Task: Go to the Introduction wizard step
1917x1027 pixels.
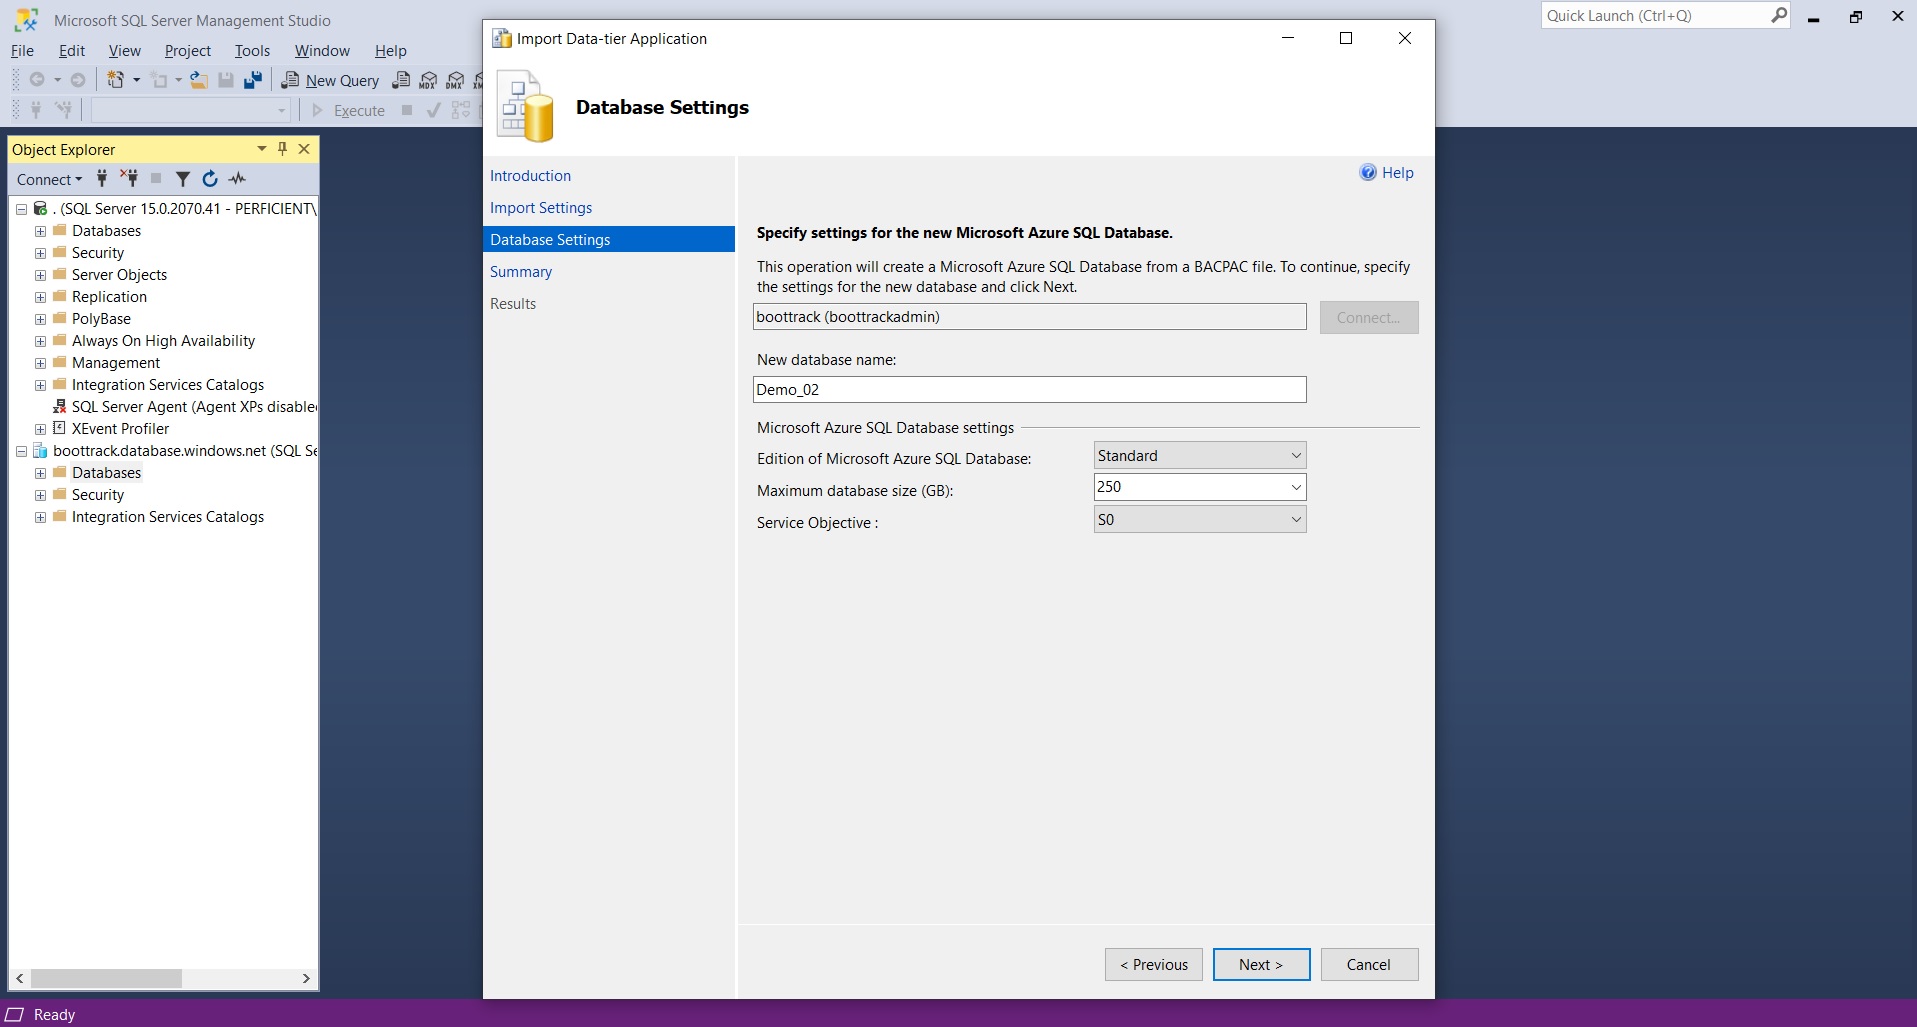Action: 530,176
